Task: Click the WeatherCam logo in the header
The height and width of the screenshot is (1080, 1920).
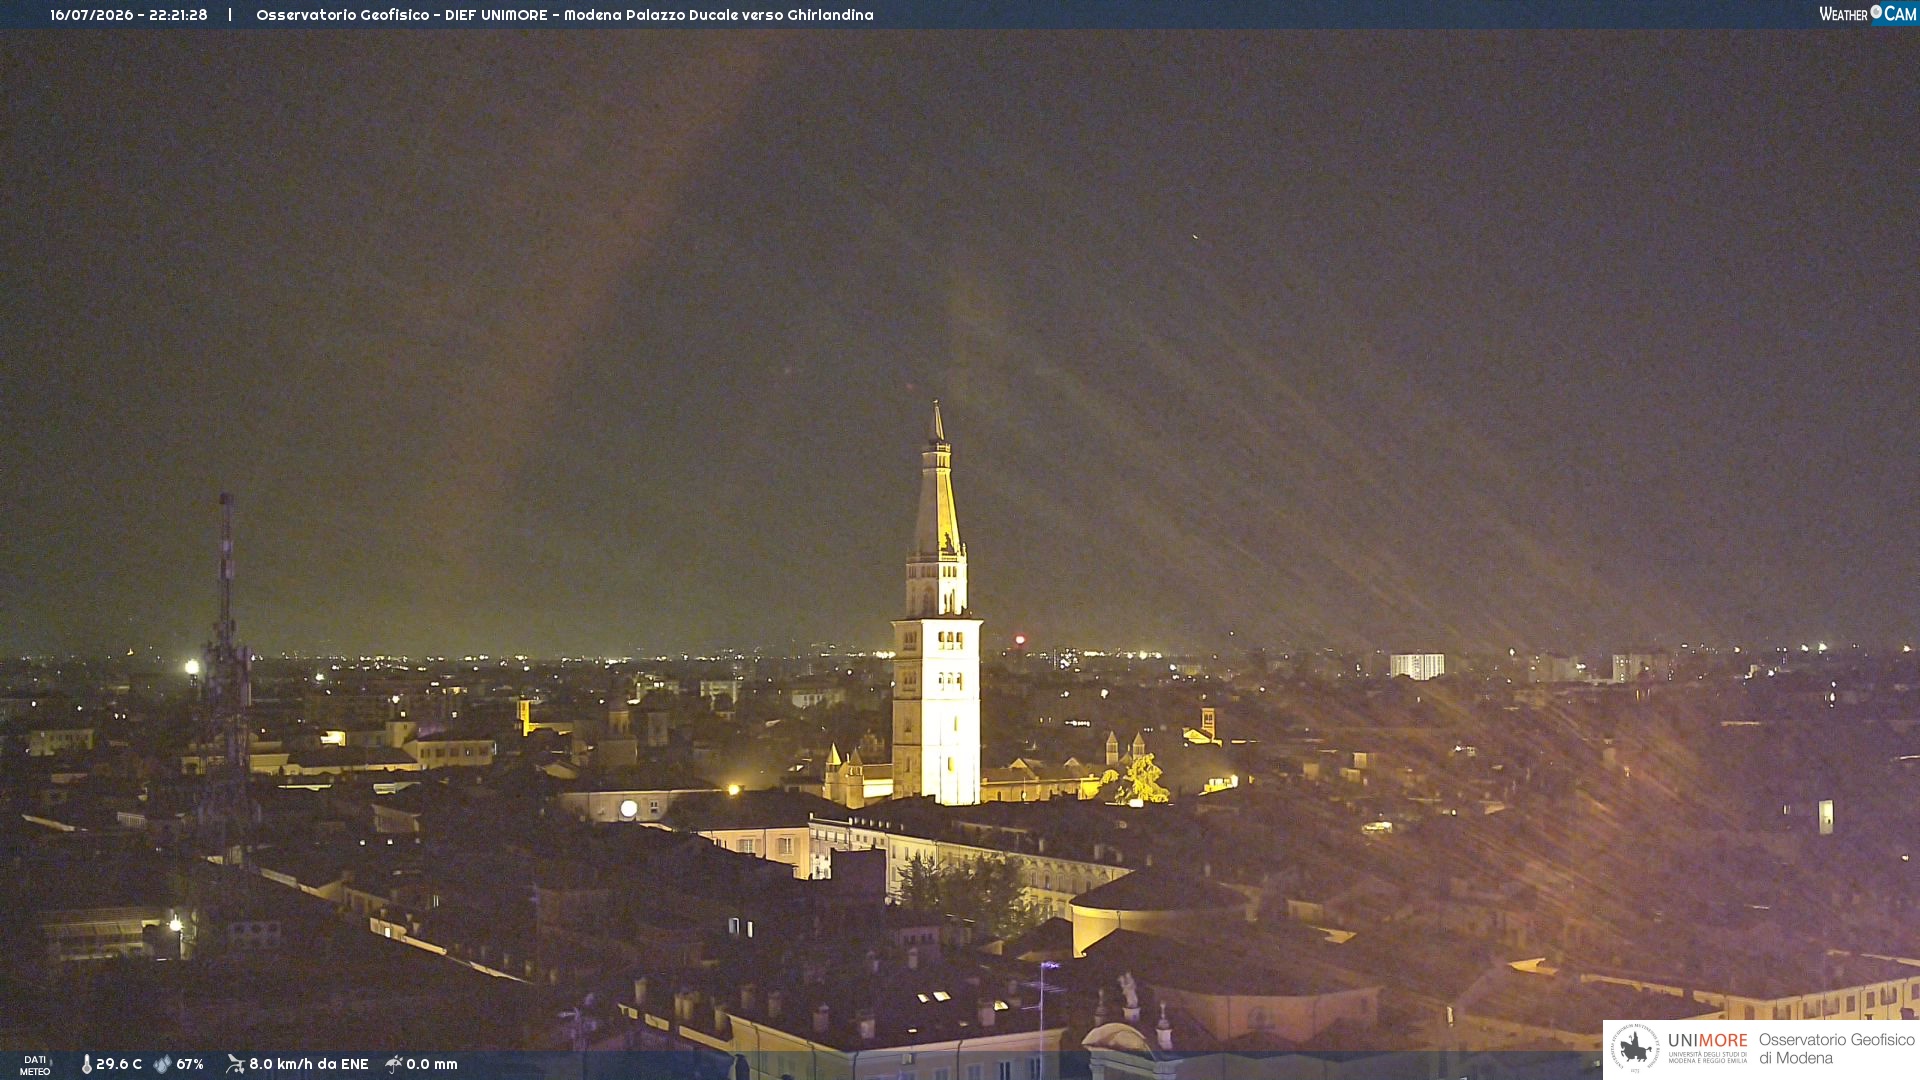Action: (x=1867, y=13)
